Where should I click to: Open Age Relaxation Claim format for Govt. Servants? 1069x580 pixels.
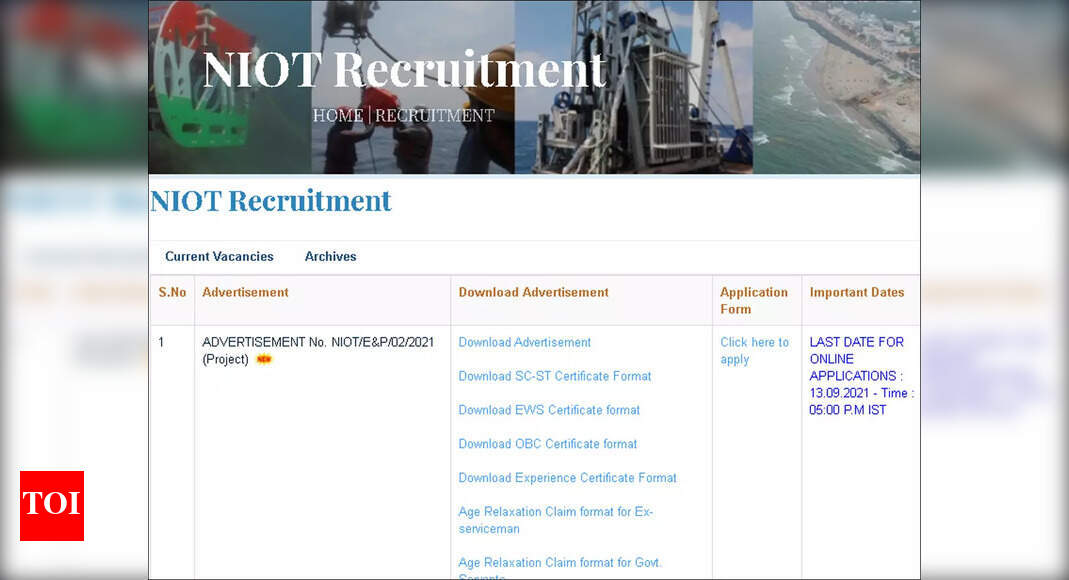click(560, 563)
